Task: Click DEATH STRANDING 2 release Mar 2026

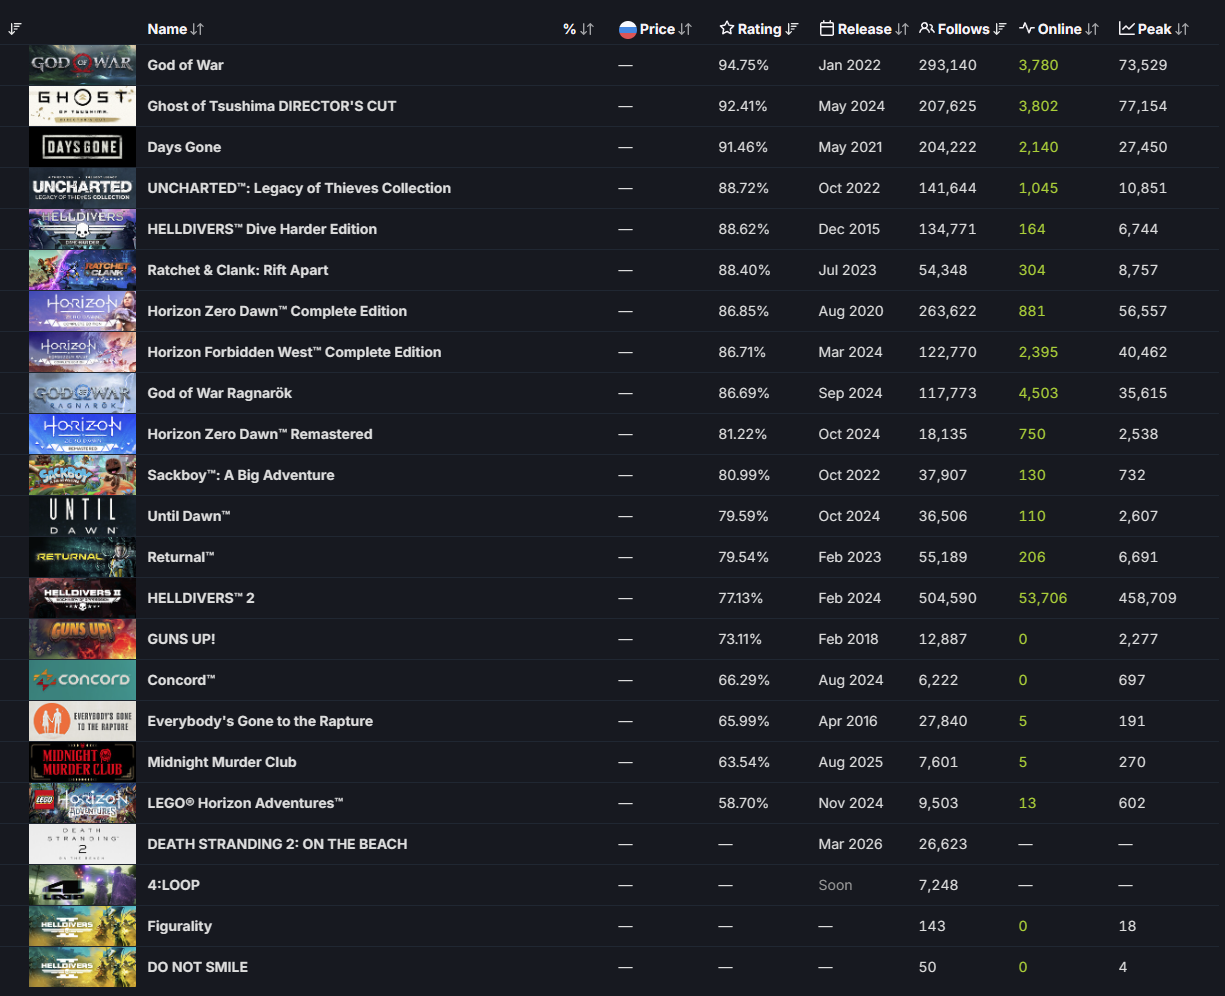Action: click(851, 844)
